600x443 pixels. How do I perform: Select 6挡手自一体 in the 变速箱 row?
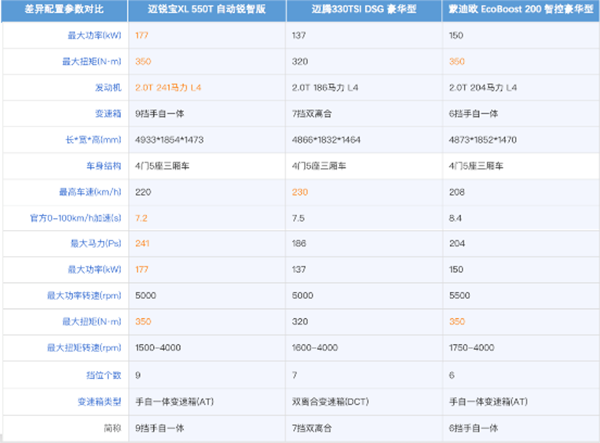coord(474,114)
